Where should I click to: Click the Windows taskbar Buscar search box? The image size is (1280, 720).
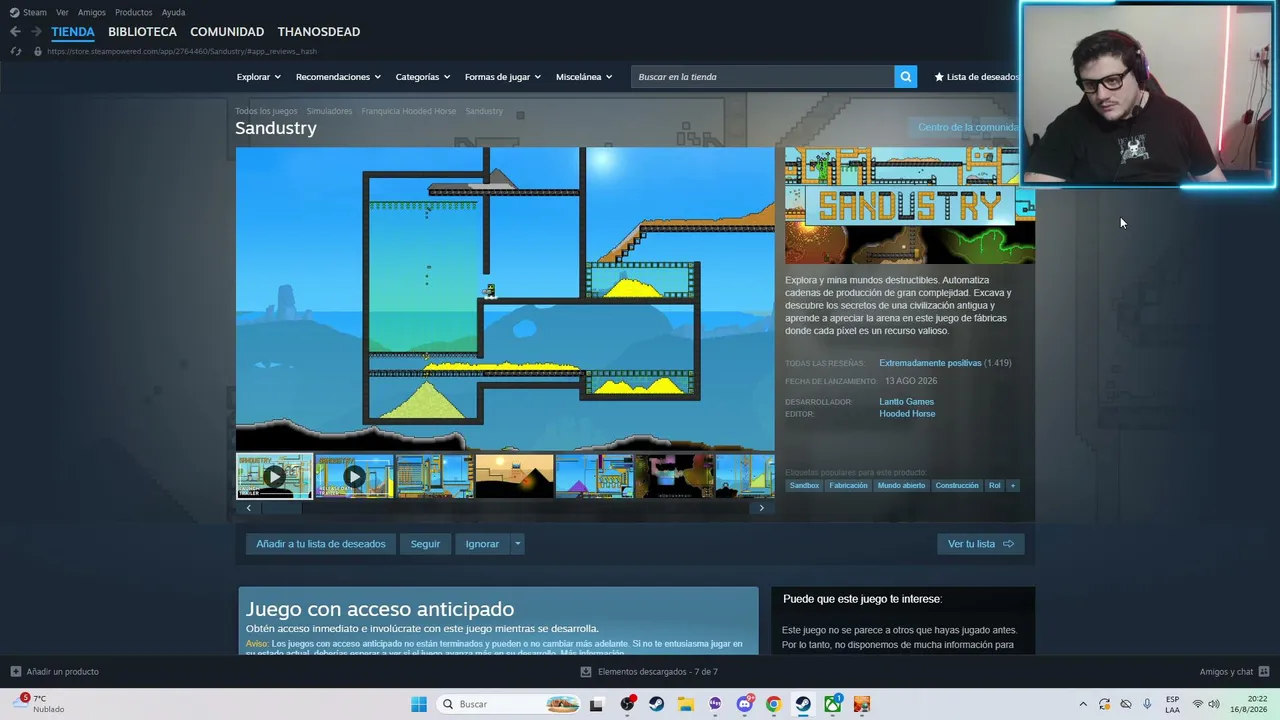[x=508, y=704]
